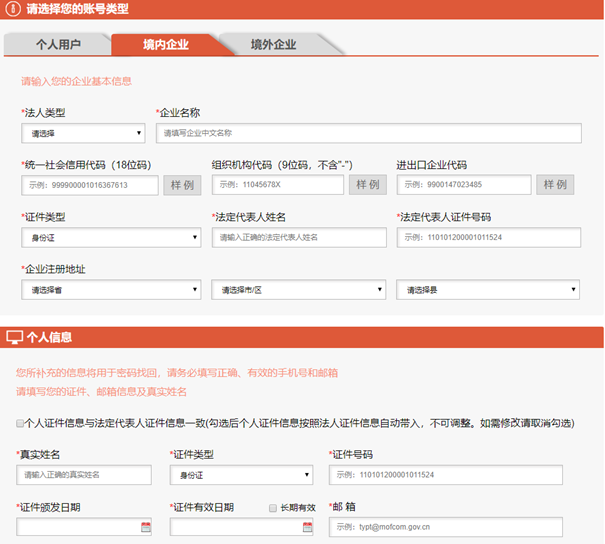The image size is (605, 544).
Task: Open the 法人类型 dropdown
Action: (84, 133)
